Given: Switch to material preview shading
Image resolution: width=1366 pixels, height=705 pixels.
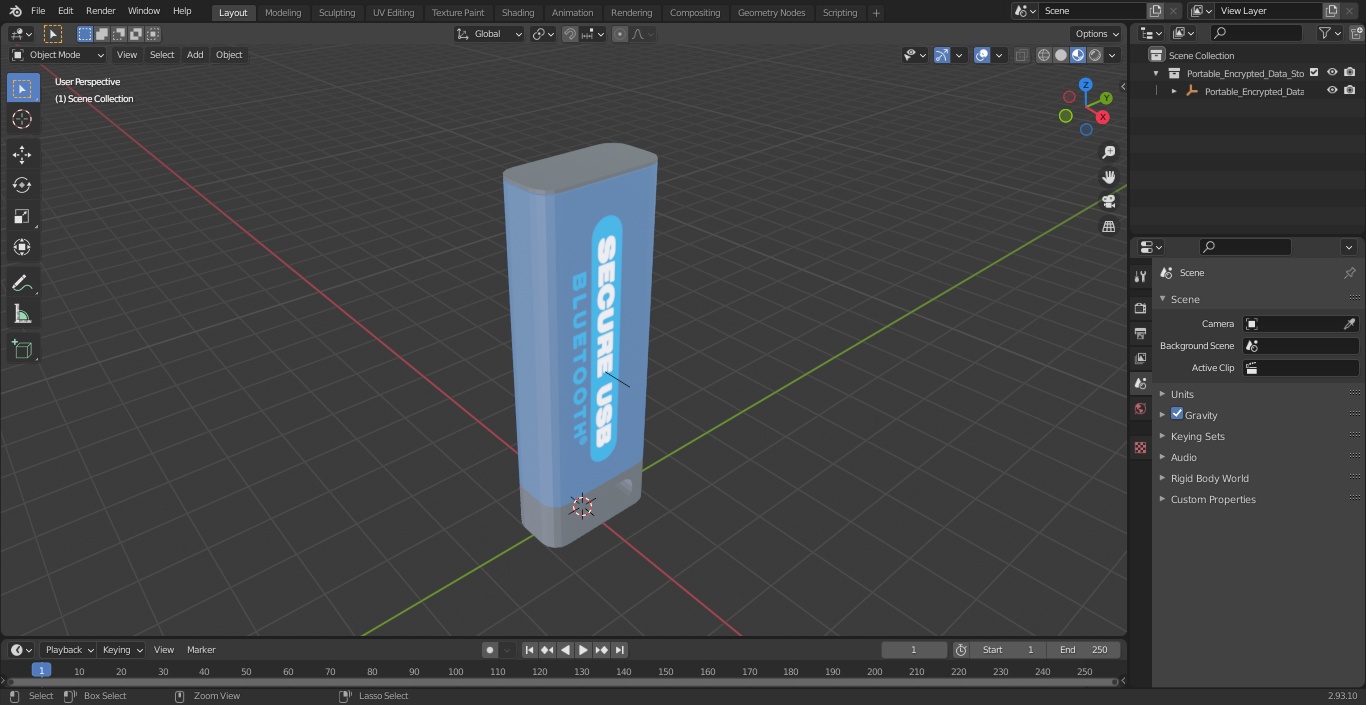Looking at the screenshot, I should (1078, 55).
